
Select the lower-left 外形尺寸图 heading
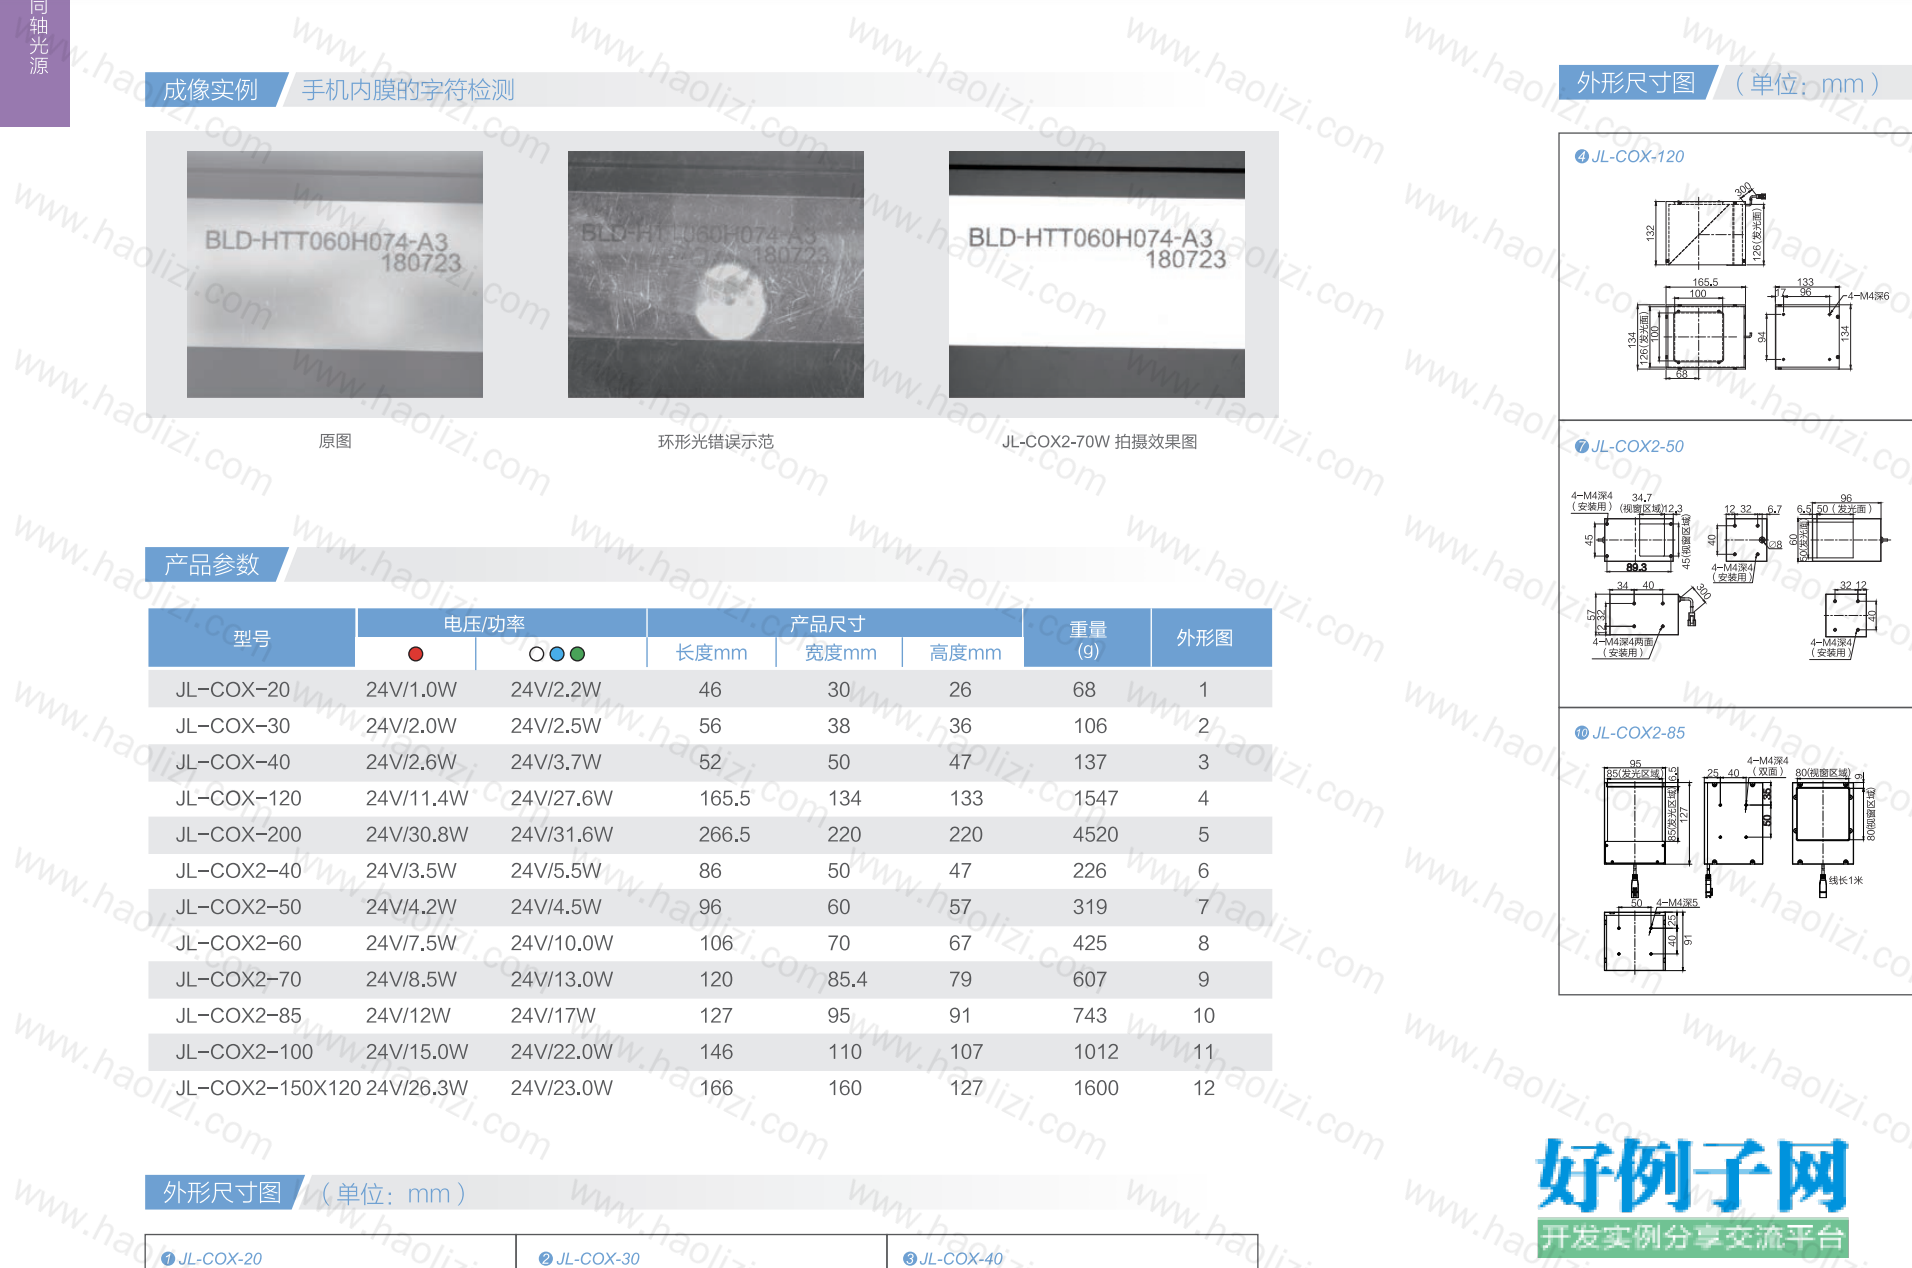point(222,1192)
